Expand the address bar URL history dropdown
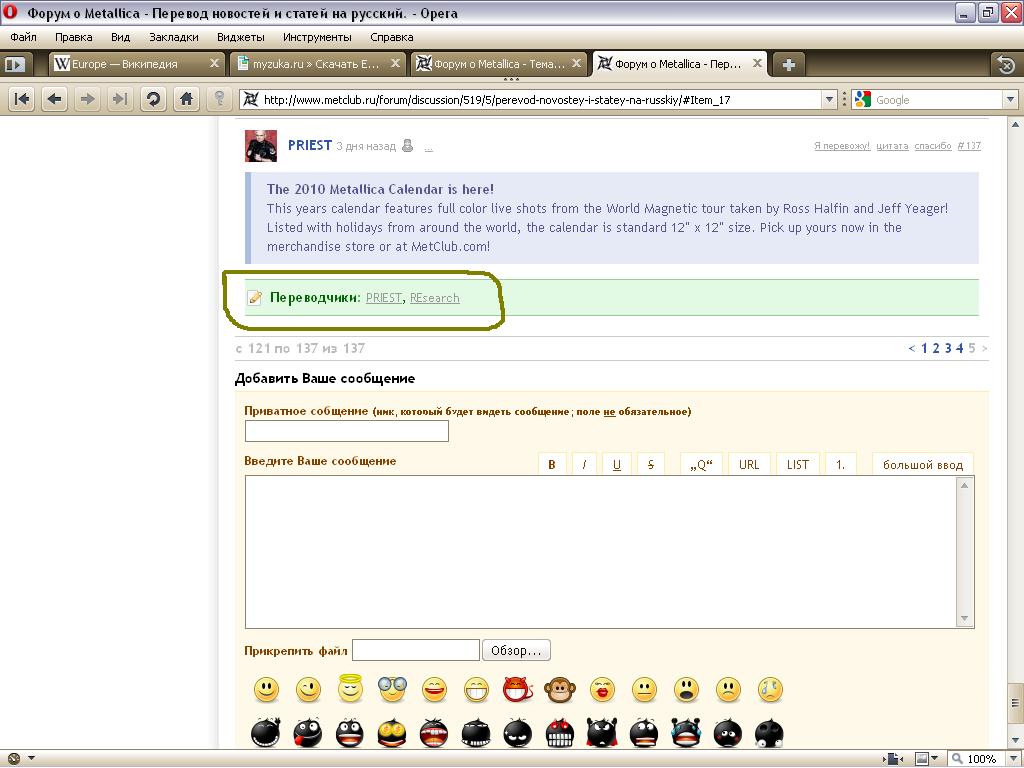This screenshot has width=1024, height=768. [x=829, y=99]
